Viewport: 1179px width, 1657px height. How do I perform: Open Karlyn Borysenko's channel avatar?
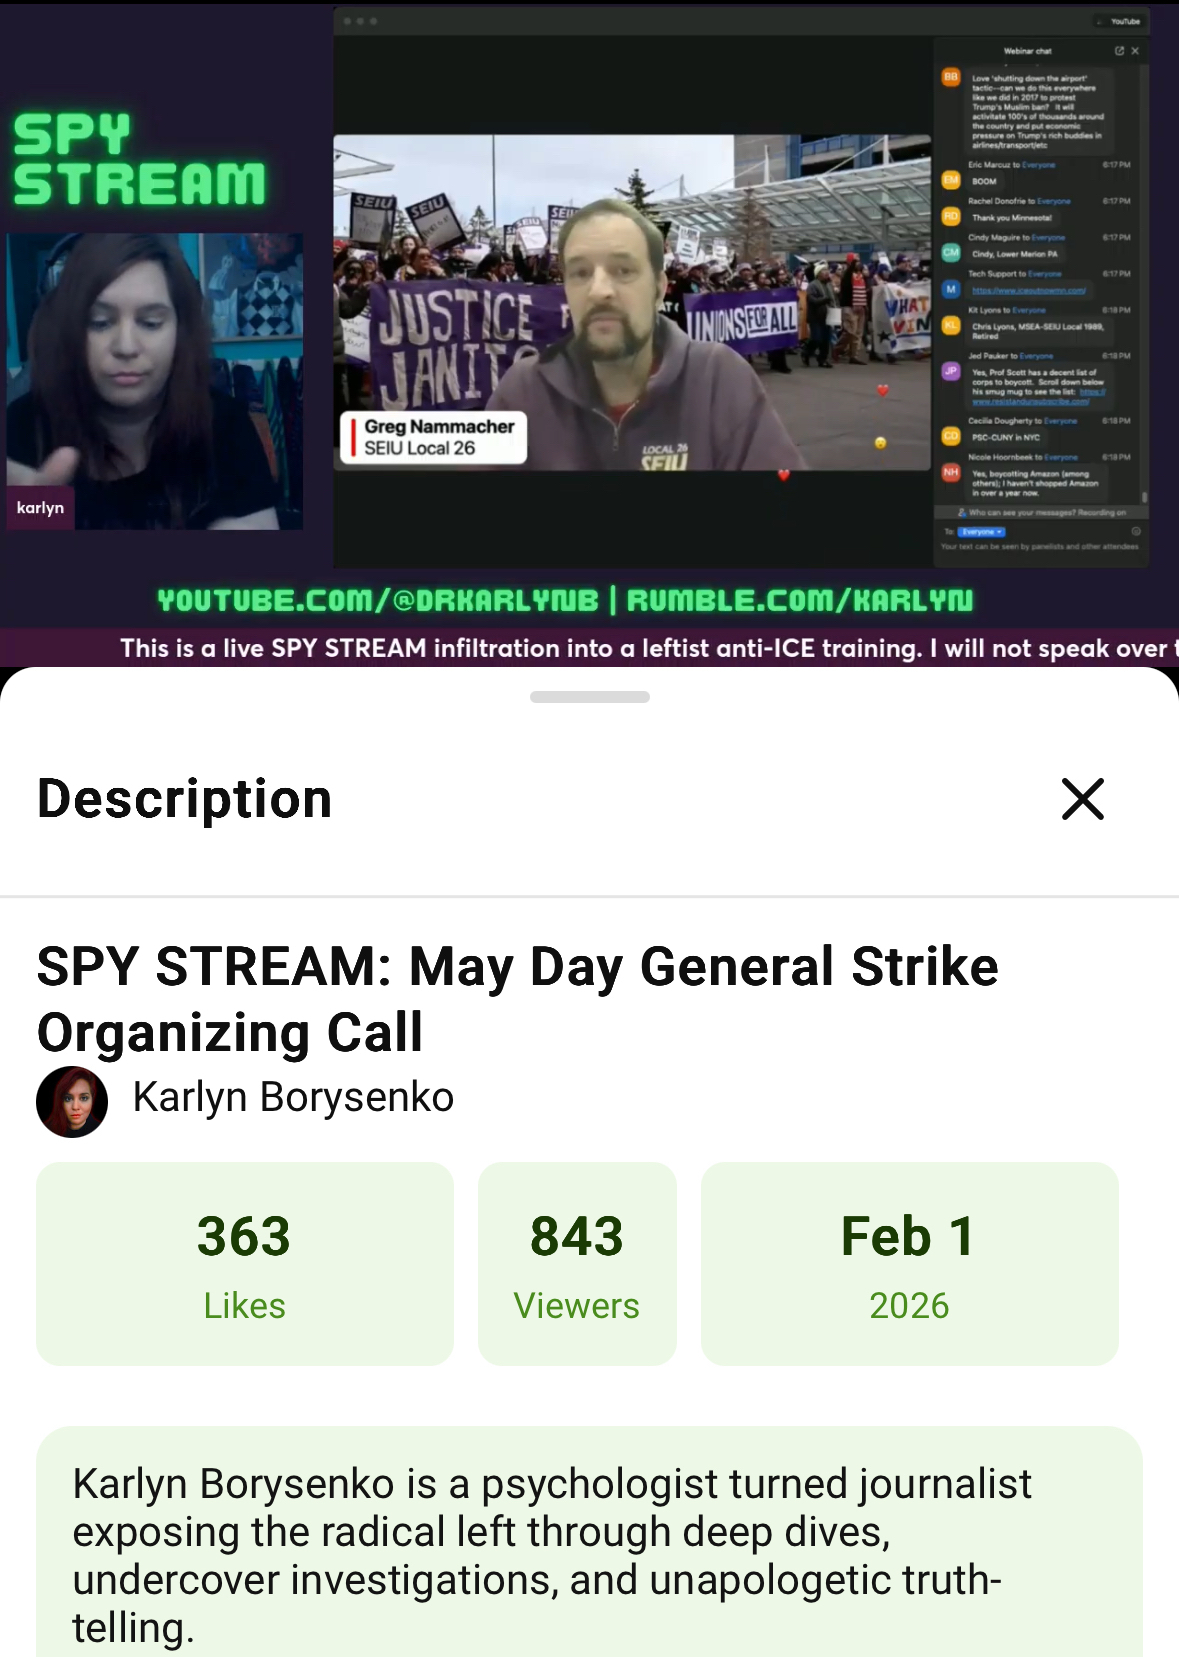coord(72,1101)
